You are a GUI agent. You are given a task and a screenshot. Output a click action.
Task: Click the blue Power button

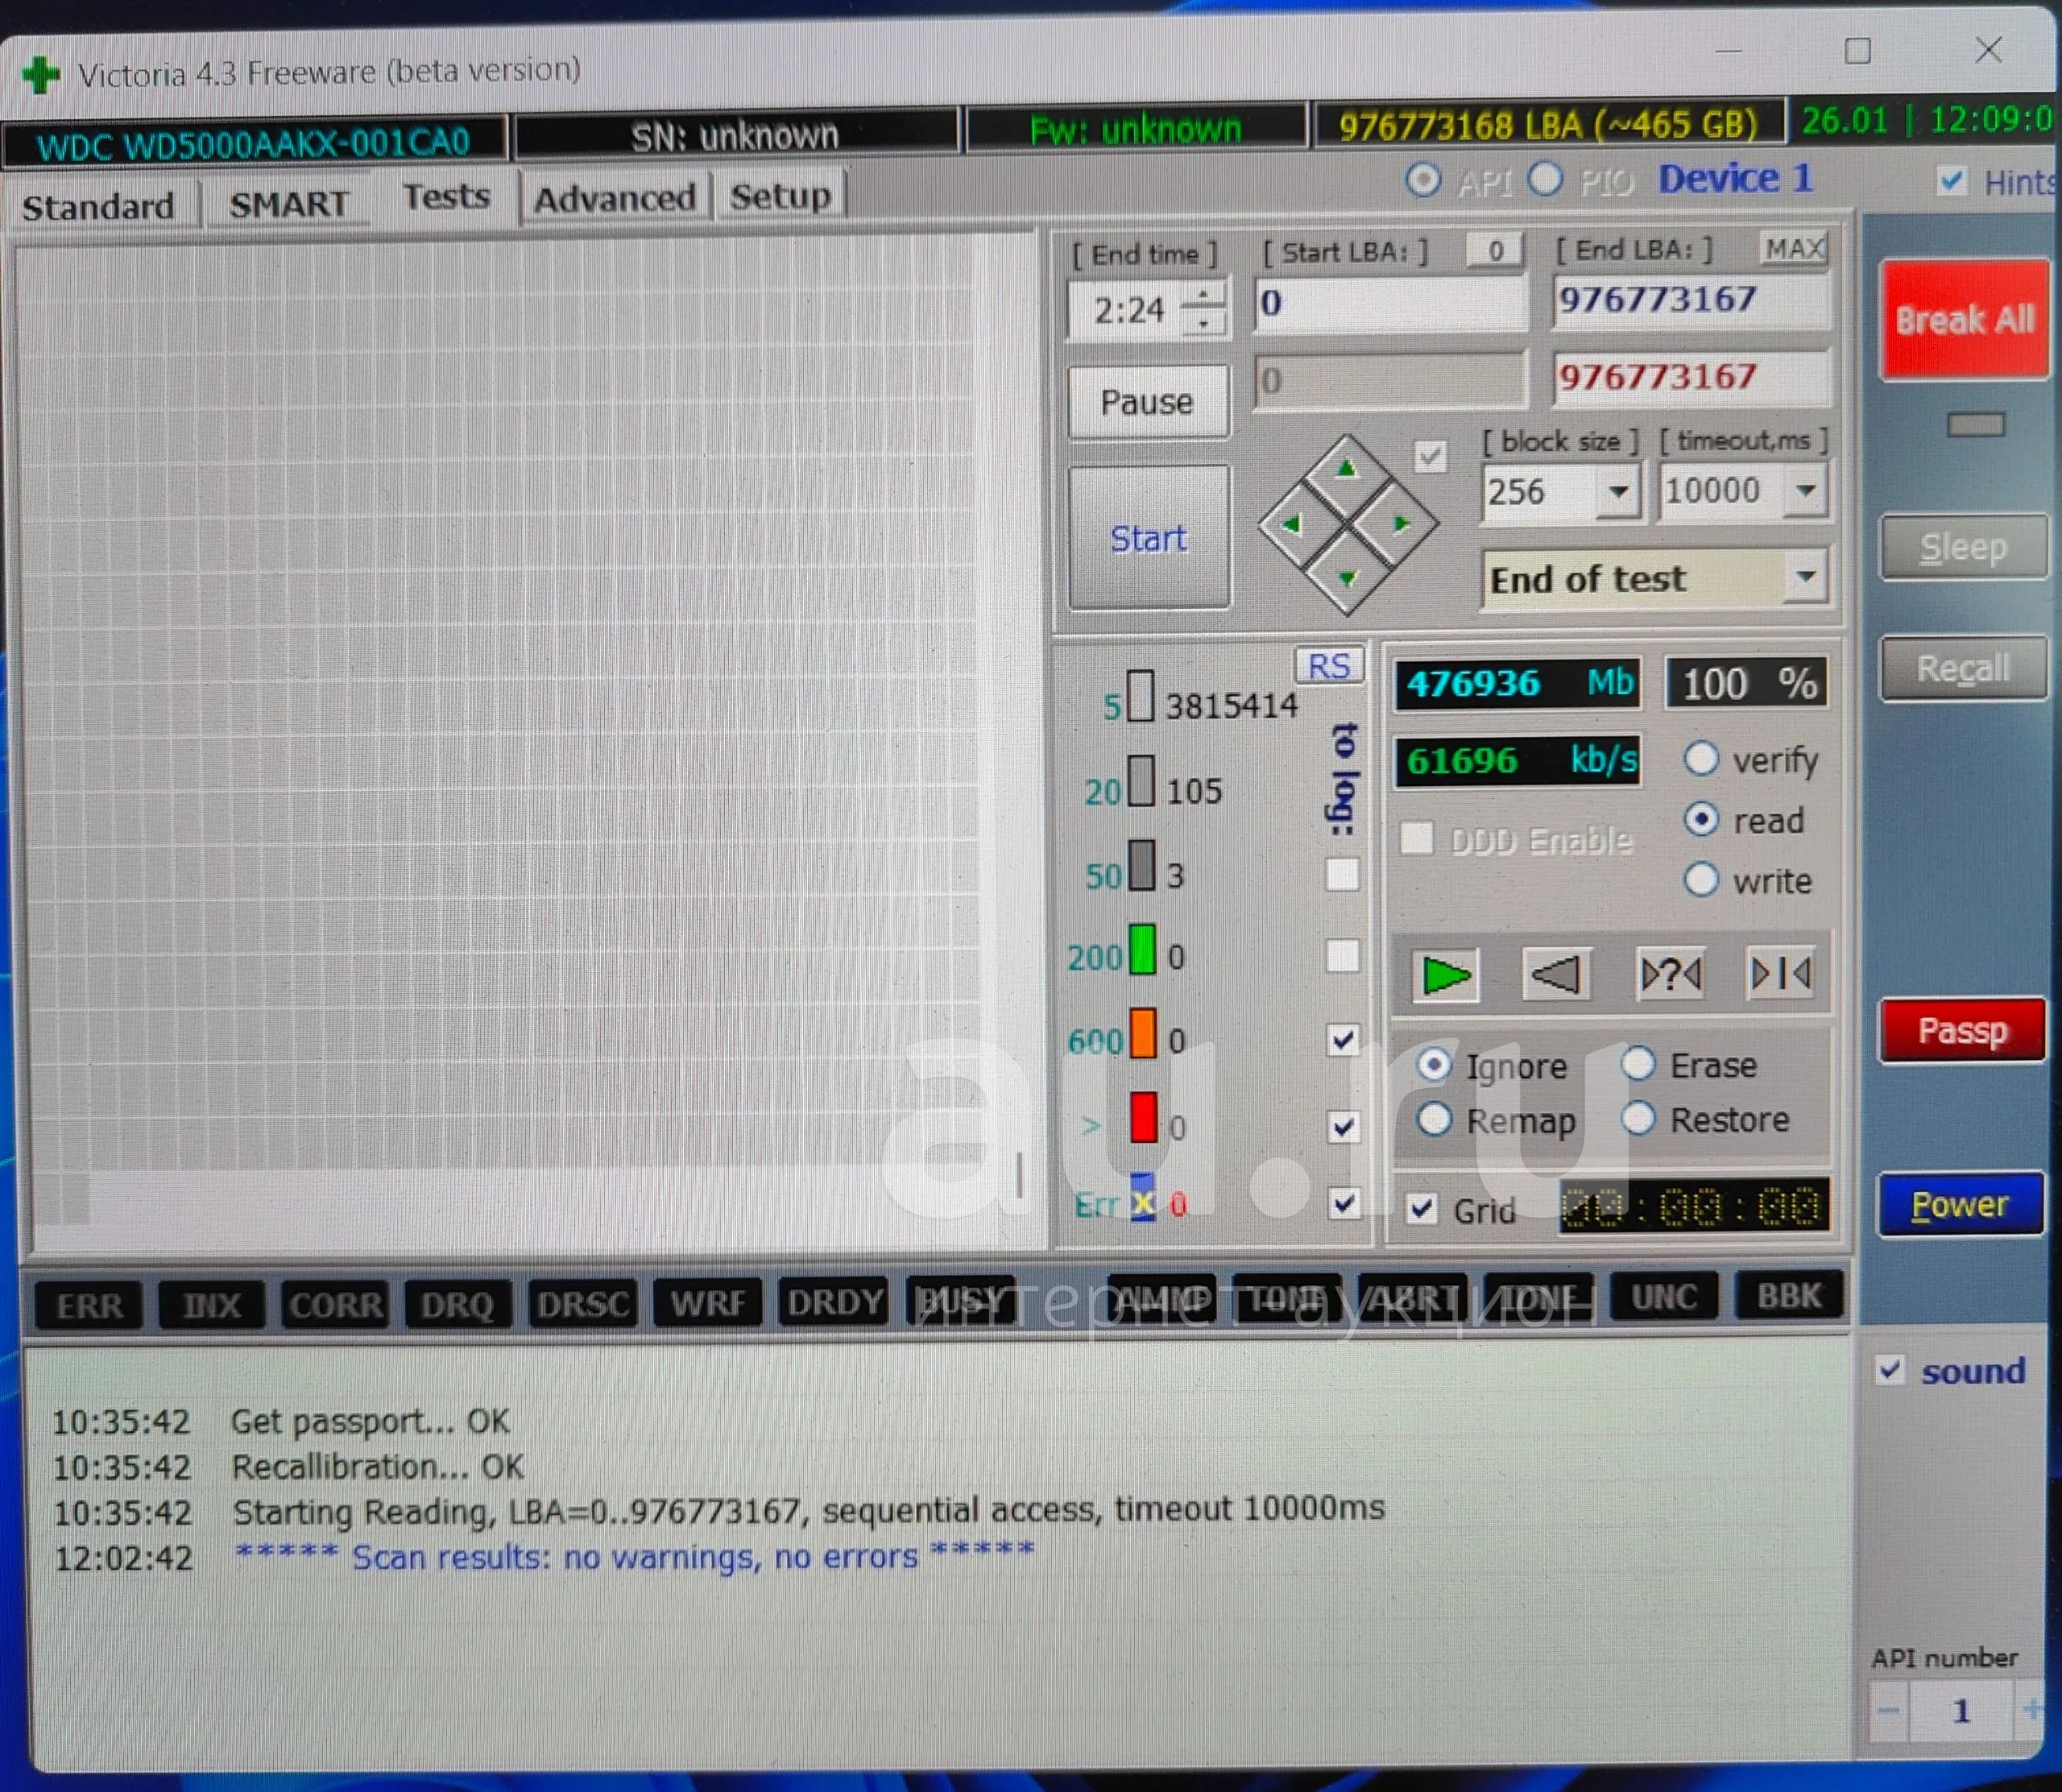coord(1960,1205)
